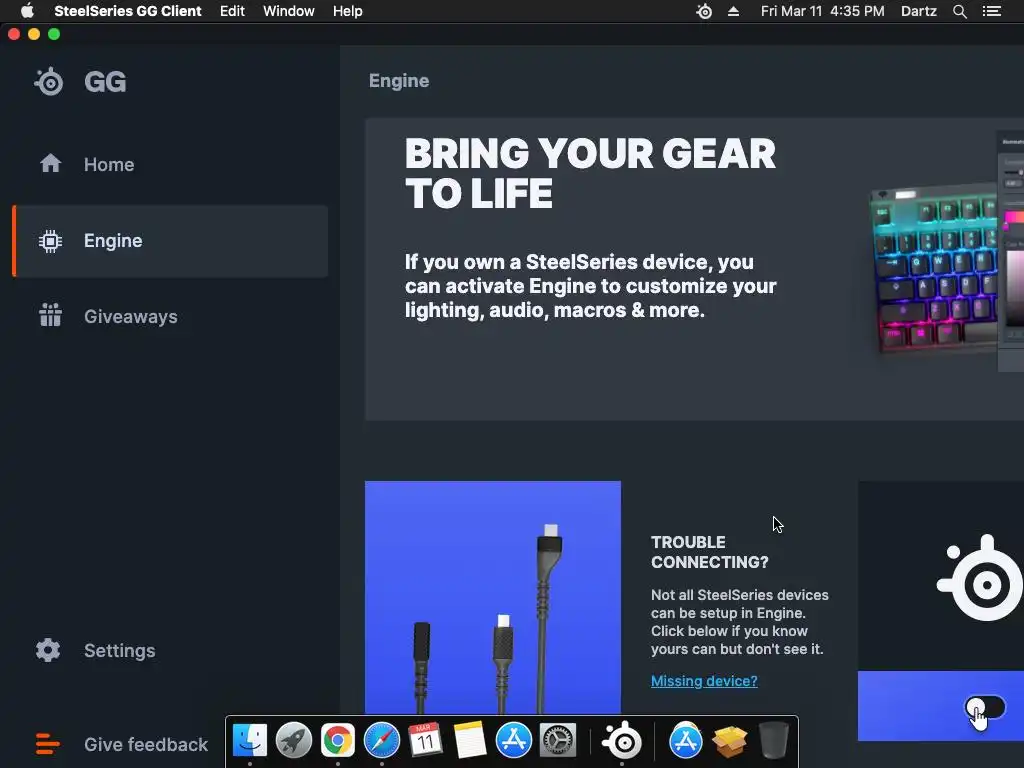Click the TROUBLE CONNECTING? heading
The width and height of the screenshot is (1024, 768).
(709, 552)
